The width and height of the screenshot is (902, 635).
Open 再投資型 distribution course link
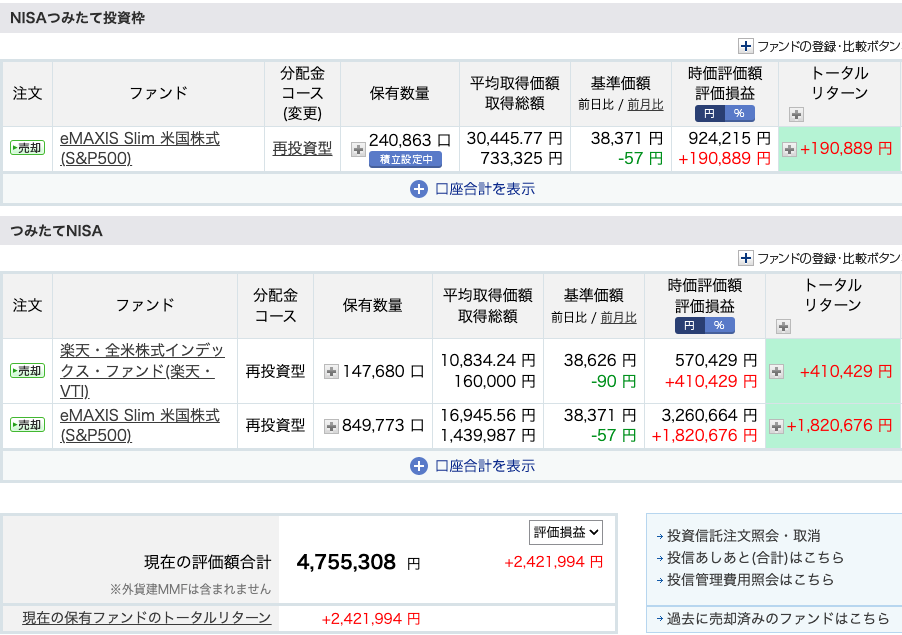(302, 148)
